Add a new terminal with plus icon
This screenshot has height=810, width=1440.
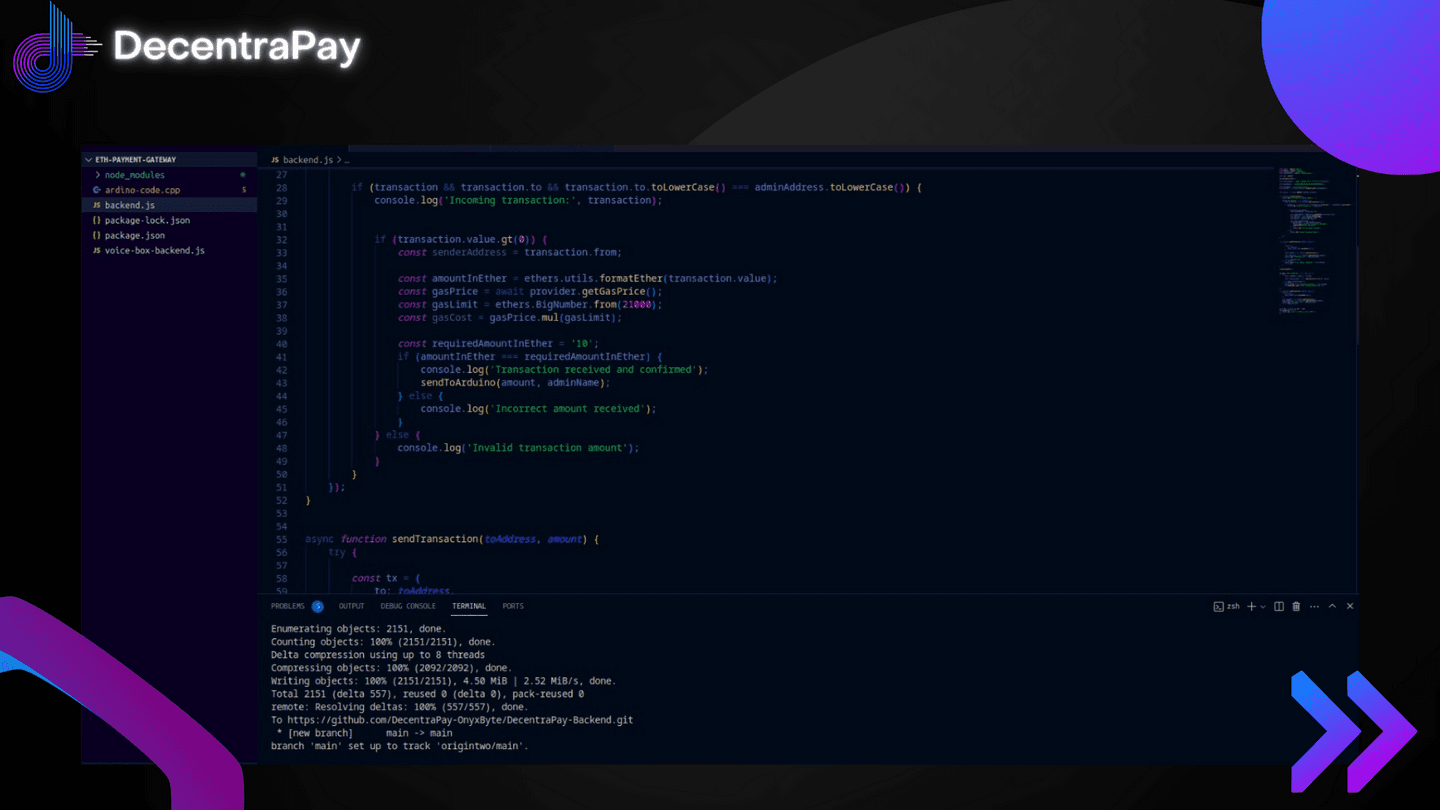tap(1251, 606)
